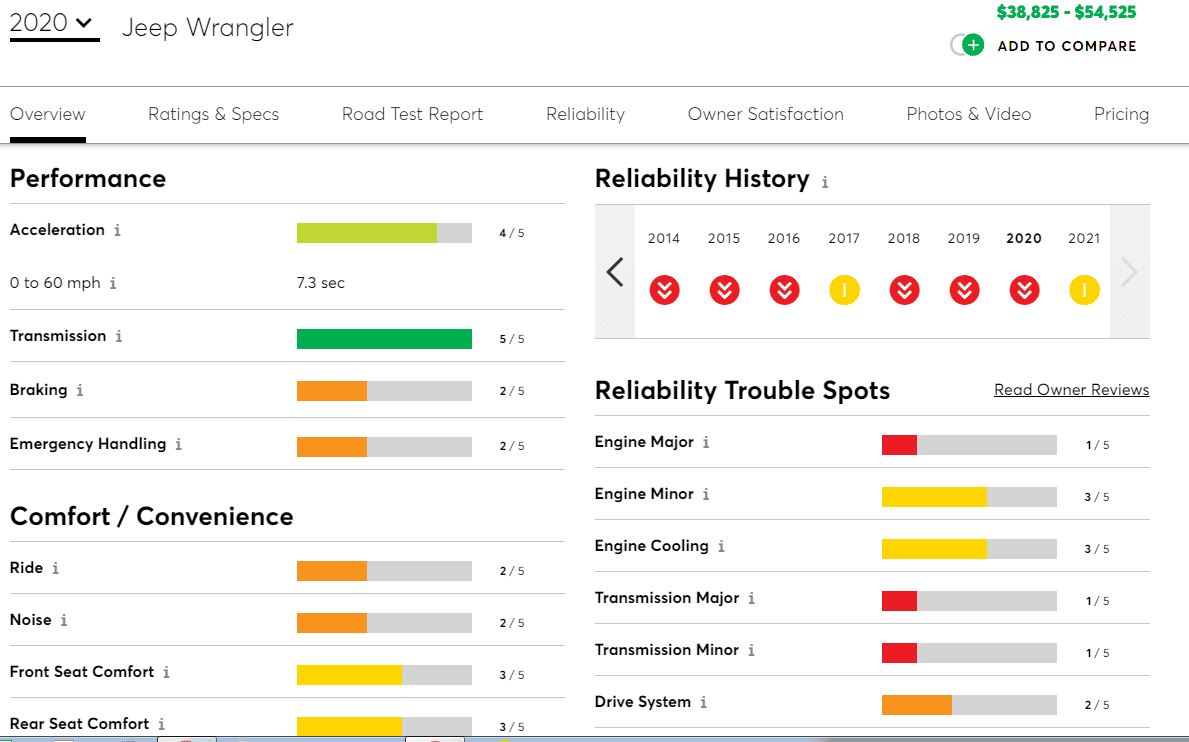Click the Front Seat Comfort 3/5 bar
The height and width of the screenshot is (742, 1189).
tap(384, 675)
